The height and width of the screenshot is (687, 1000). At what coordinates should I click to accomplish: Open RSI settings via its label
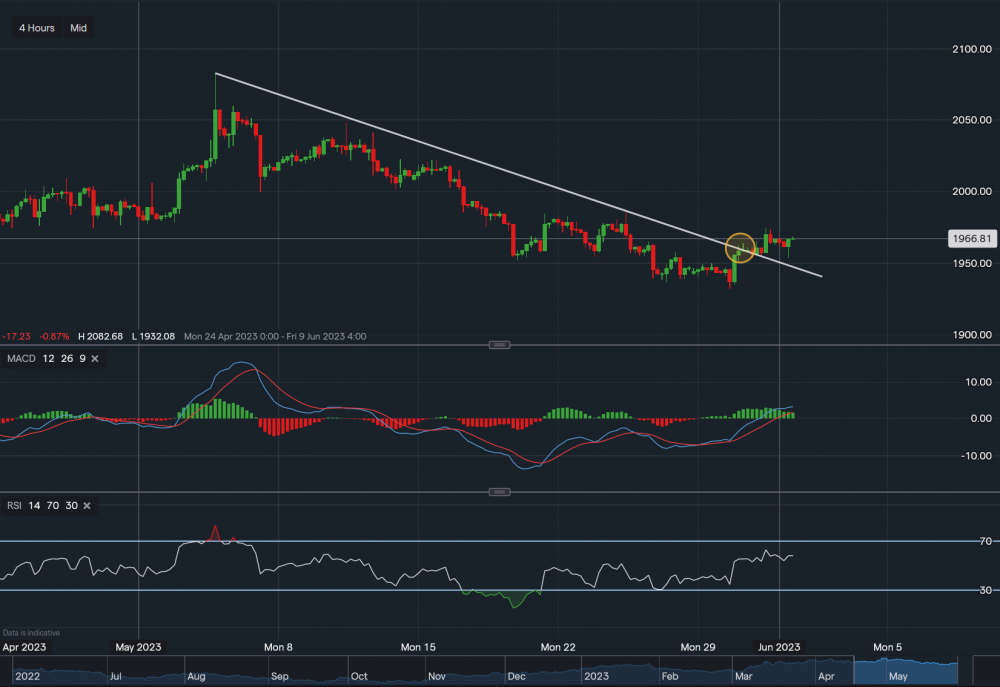[15, 506]
